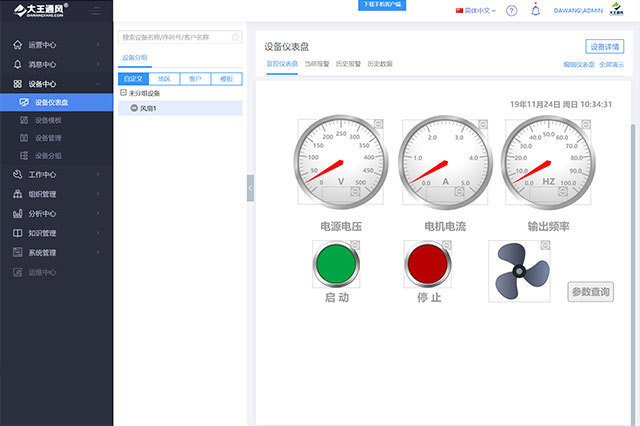
Task: Collapse the 未分组设备 tree node
Action: 122,93
